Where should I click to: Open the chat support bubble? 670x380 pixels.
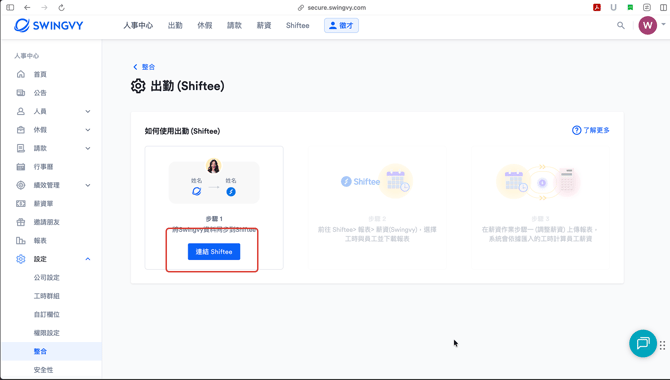(643, 343)
